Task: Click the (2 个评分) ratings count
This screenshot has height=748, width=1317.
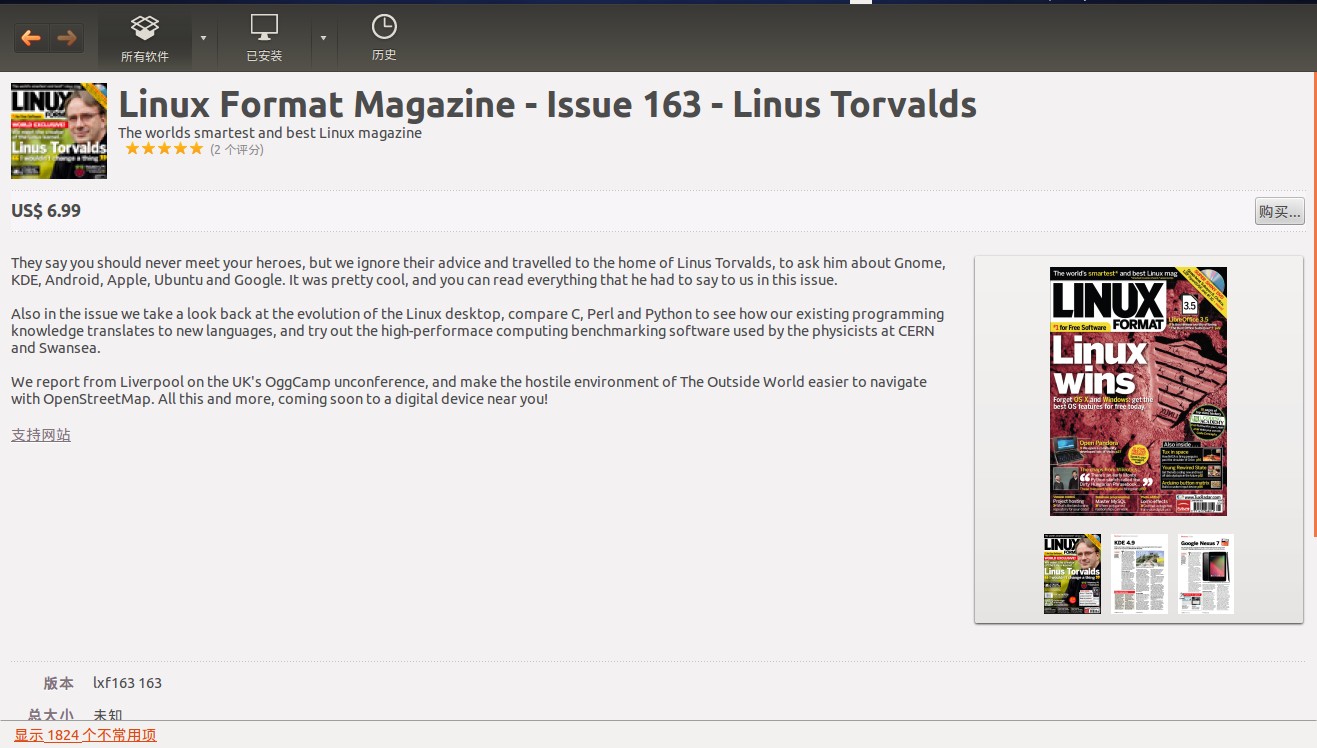Action: pos(237,149)
